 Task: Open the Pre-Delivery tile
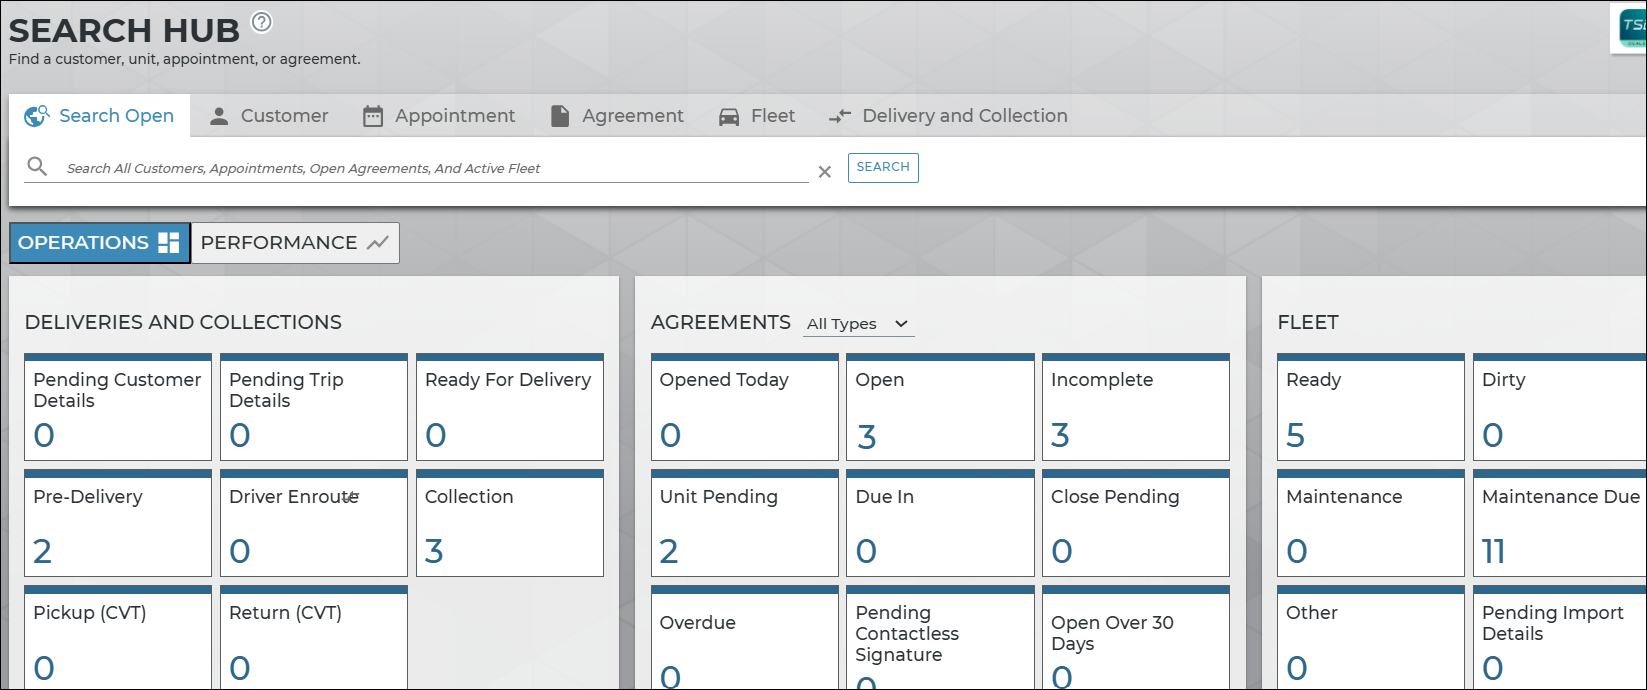118,523
